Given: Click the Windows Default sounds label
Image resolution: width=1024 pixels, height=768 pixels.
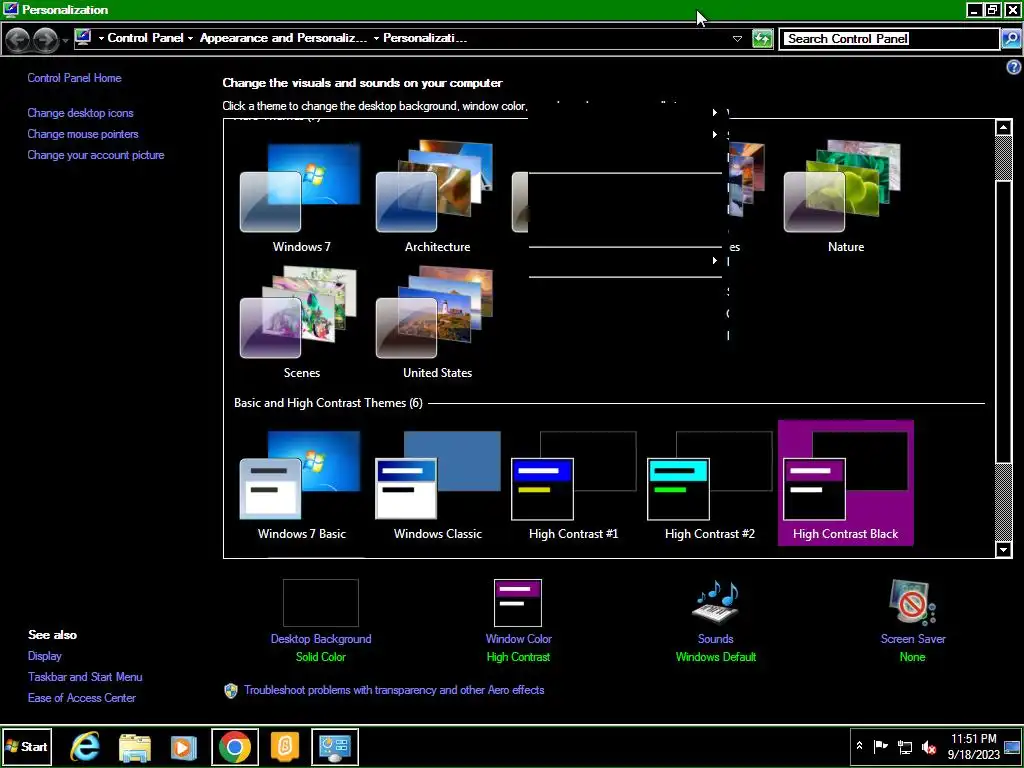Looking at the screenshot, I should pyautogui.click(x=716, y=657).
